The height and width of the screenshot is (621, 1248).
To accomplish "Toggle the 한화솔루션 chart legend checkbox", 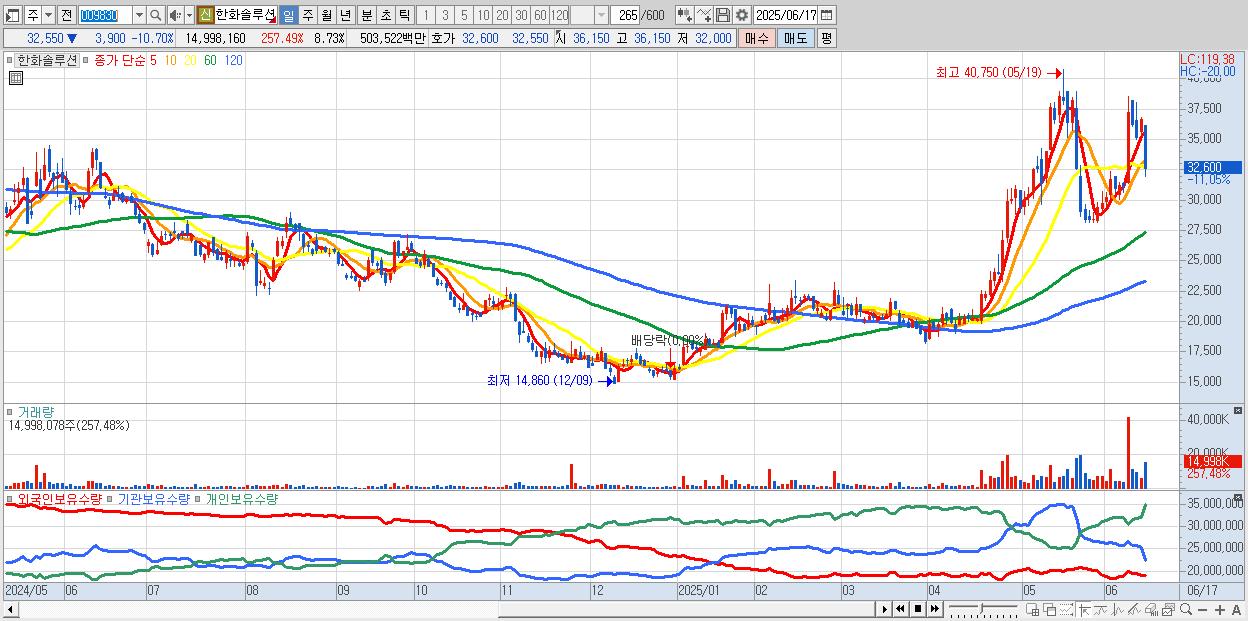I will [11, 60].
